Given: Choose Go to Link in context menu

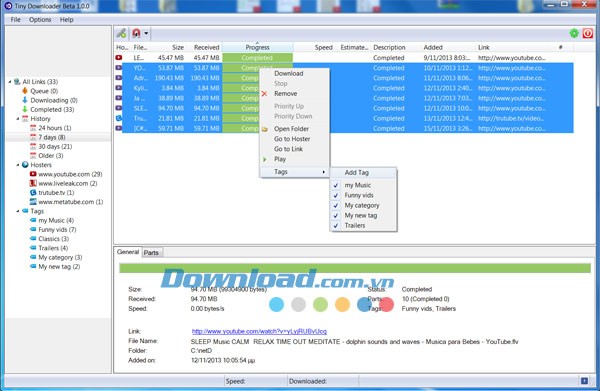Looking at the screenshot, I should 288,149.
